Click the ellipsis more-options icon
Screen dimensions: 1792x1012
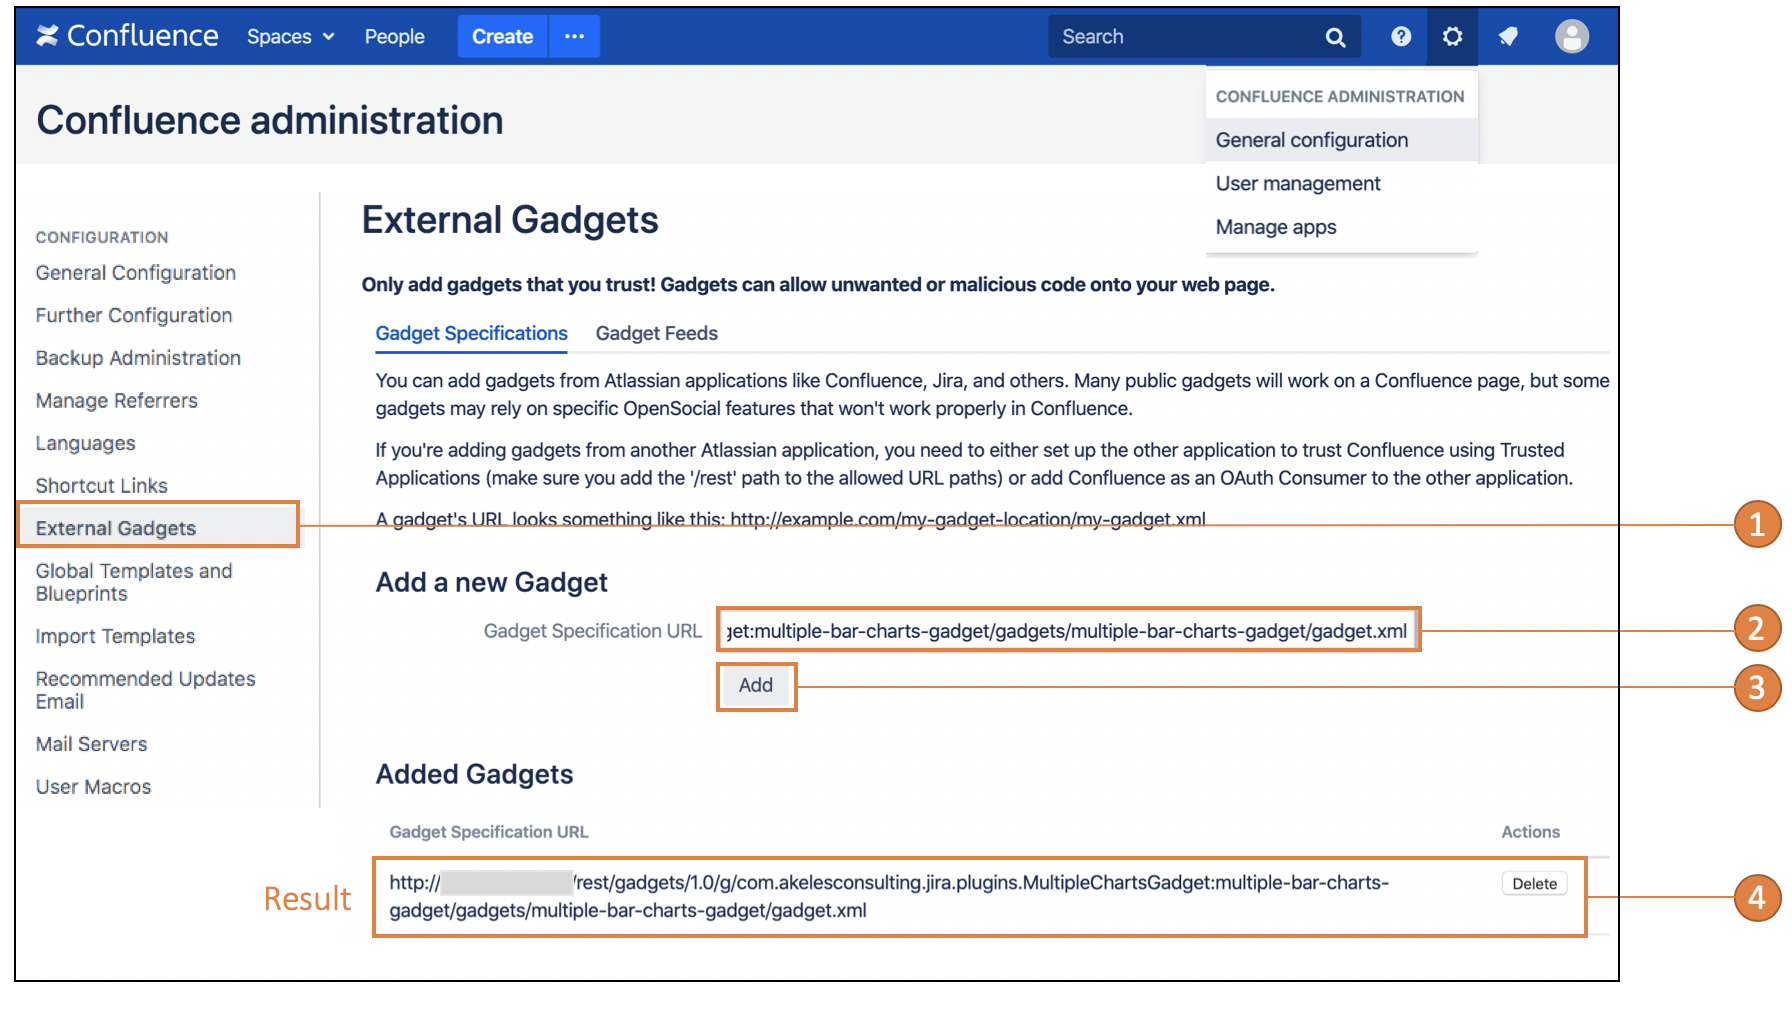click(x=574, y=35)
